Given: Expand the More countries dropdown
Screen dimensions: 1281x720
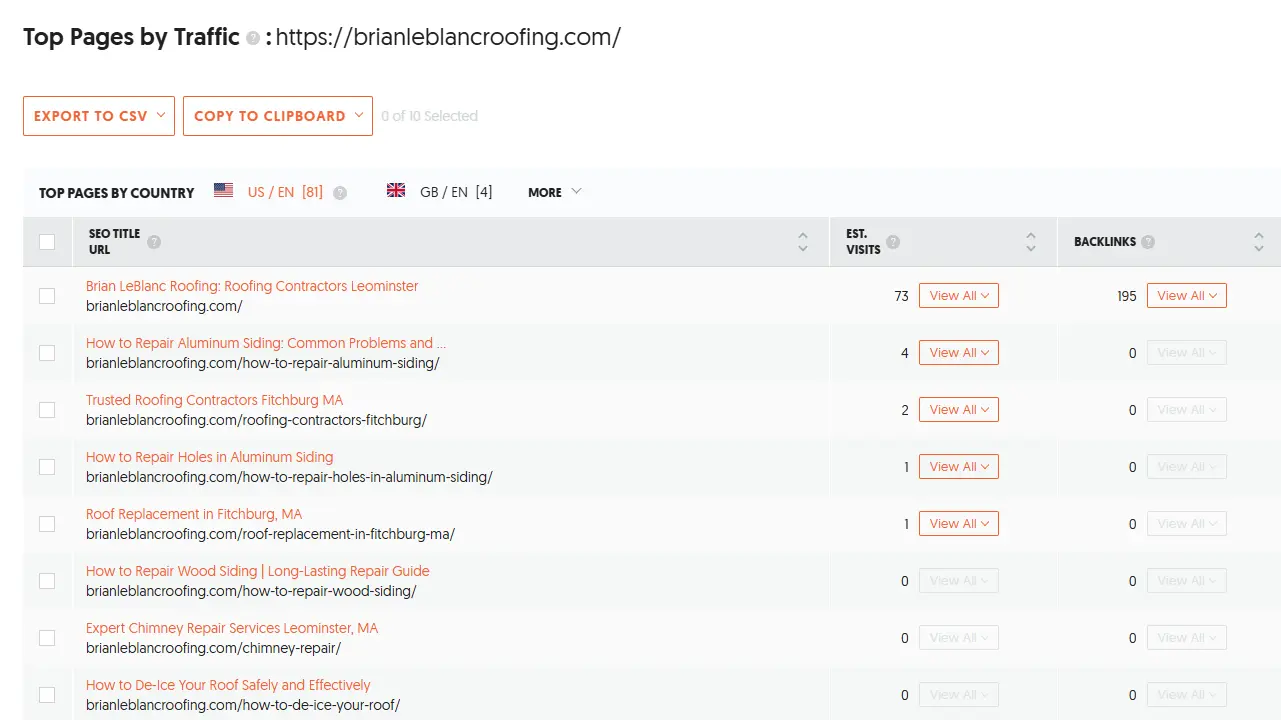Looking at the screenshot, I should [x=554, y=192].
